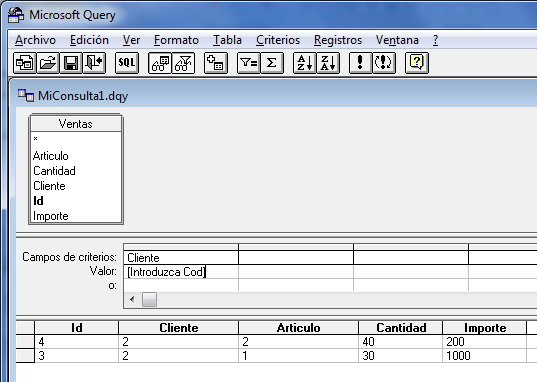Click the Microsoft Query title bar icon
The height and width of the screenshot is (382, 537).
(16, 15)
